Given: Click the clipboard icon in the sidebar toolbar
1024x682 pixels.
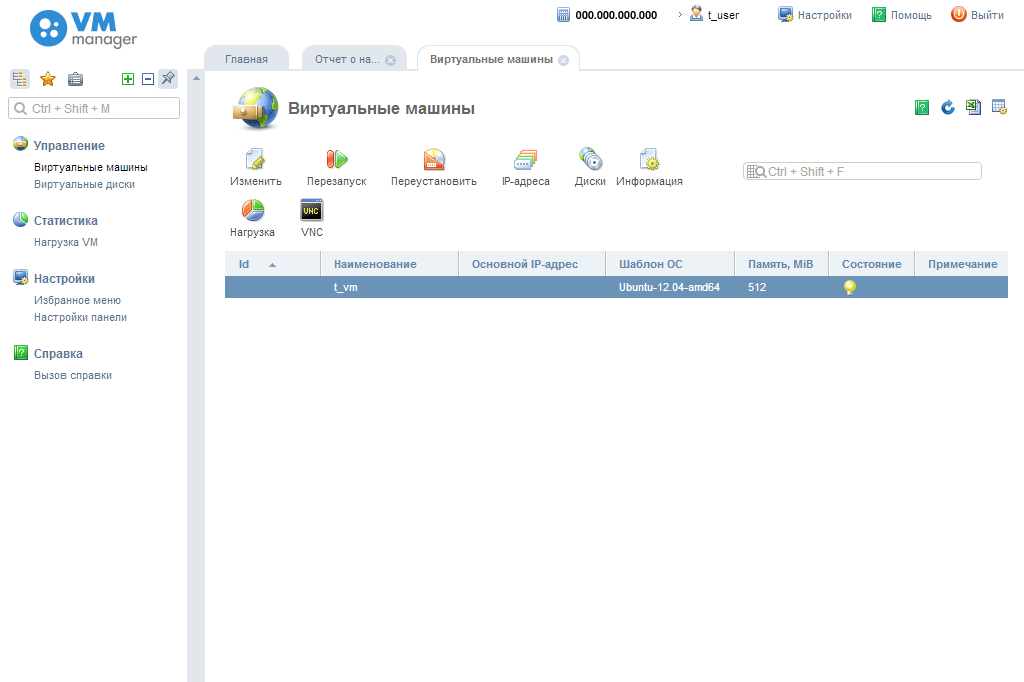Looking at the screenshot, I should [x=76, y=79].
